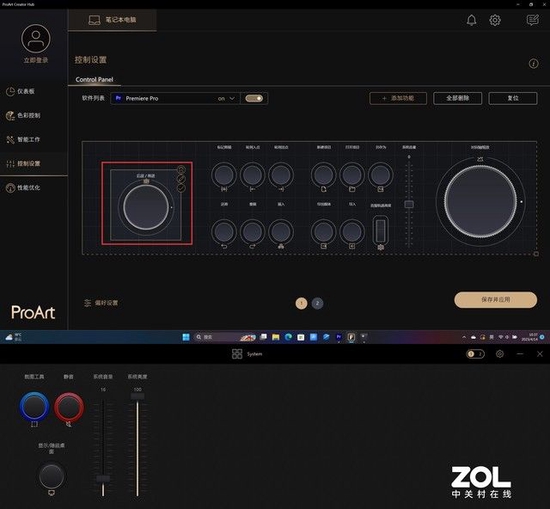
Task: Expand the Premiere Pro software list dropdown
Action: click(x=175, y=98)
